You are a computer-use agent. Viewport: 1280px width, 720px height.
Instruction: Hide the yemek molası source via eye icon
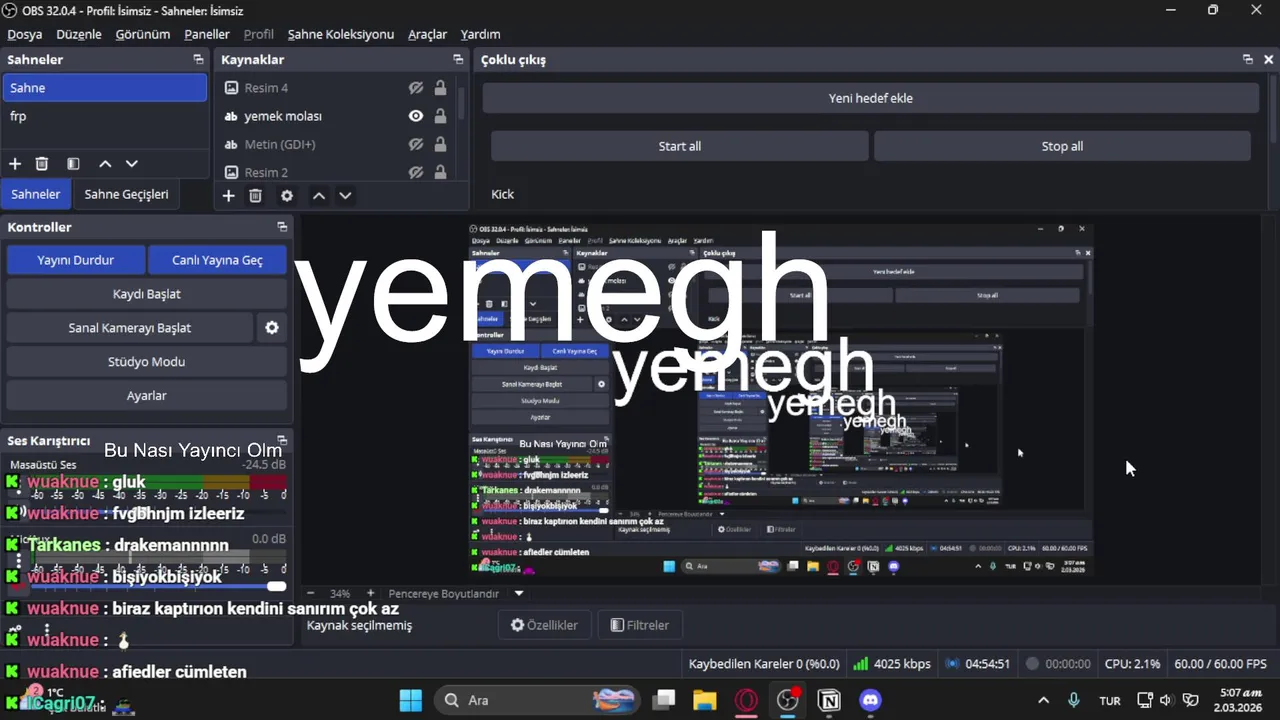coord(416,116)
